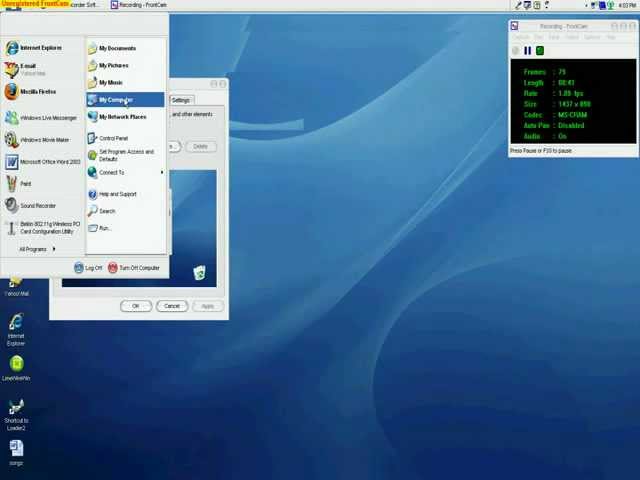Screen dimensions: 640x480
Task: Open Sound Recorder
Action: 42,206
